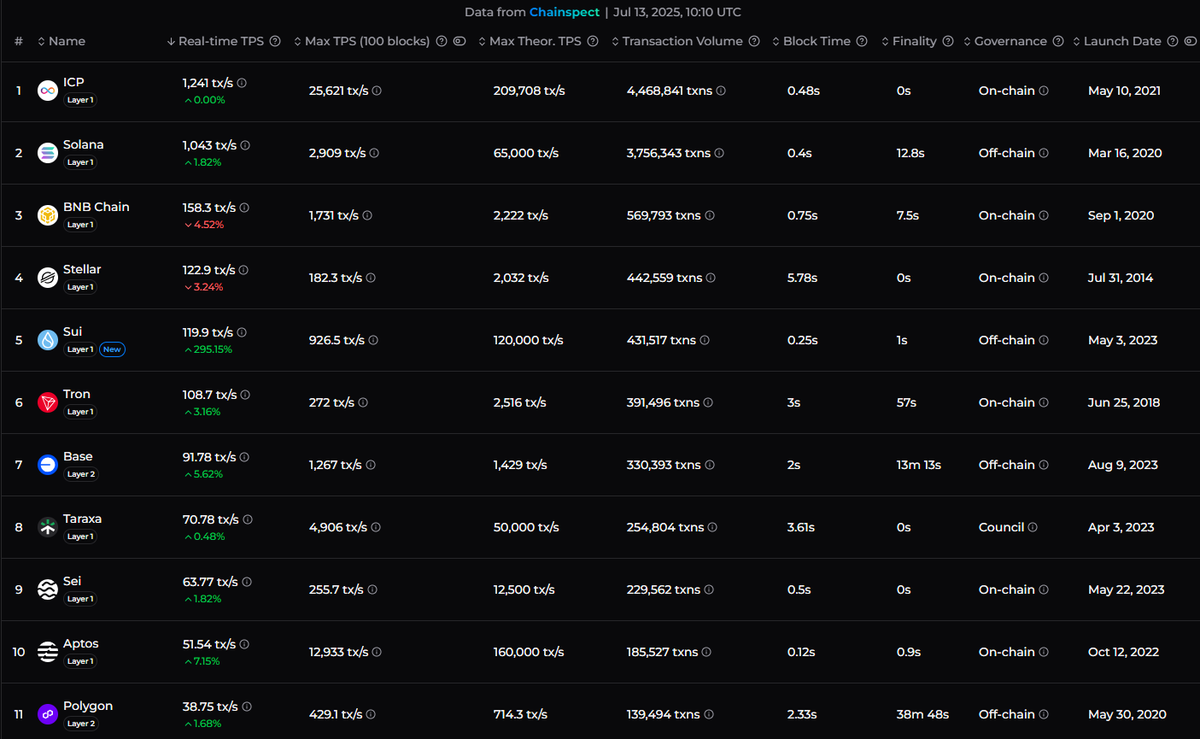Screen dimensions: 1200x739
Task: Click the Sei chain logo
Action: pyautogui.click(x=47, y=589)
